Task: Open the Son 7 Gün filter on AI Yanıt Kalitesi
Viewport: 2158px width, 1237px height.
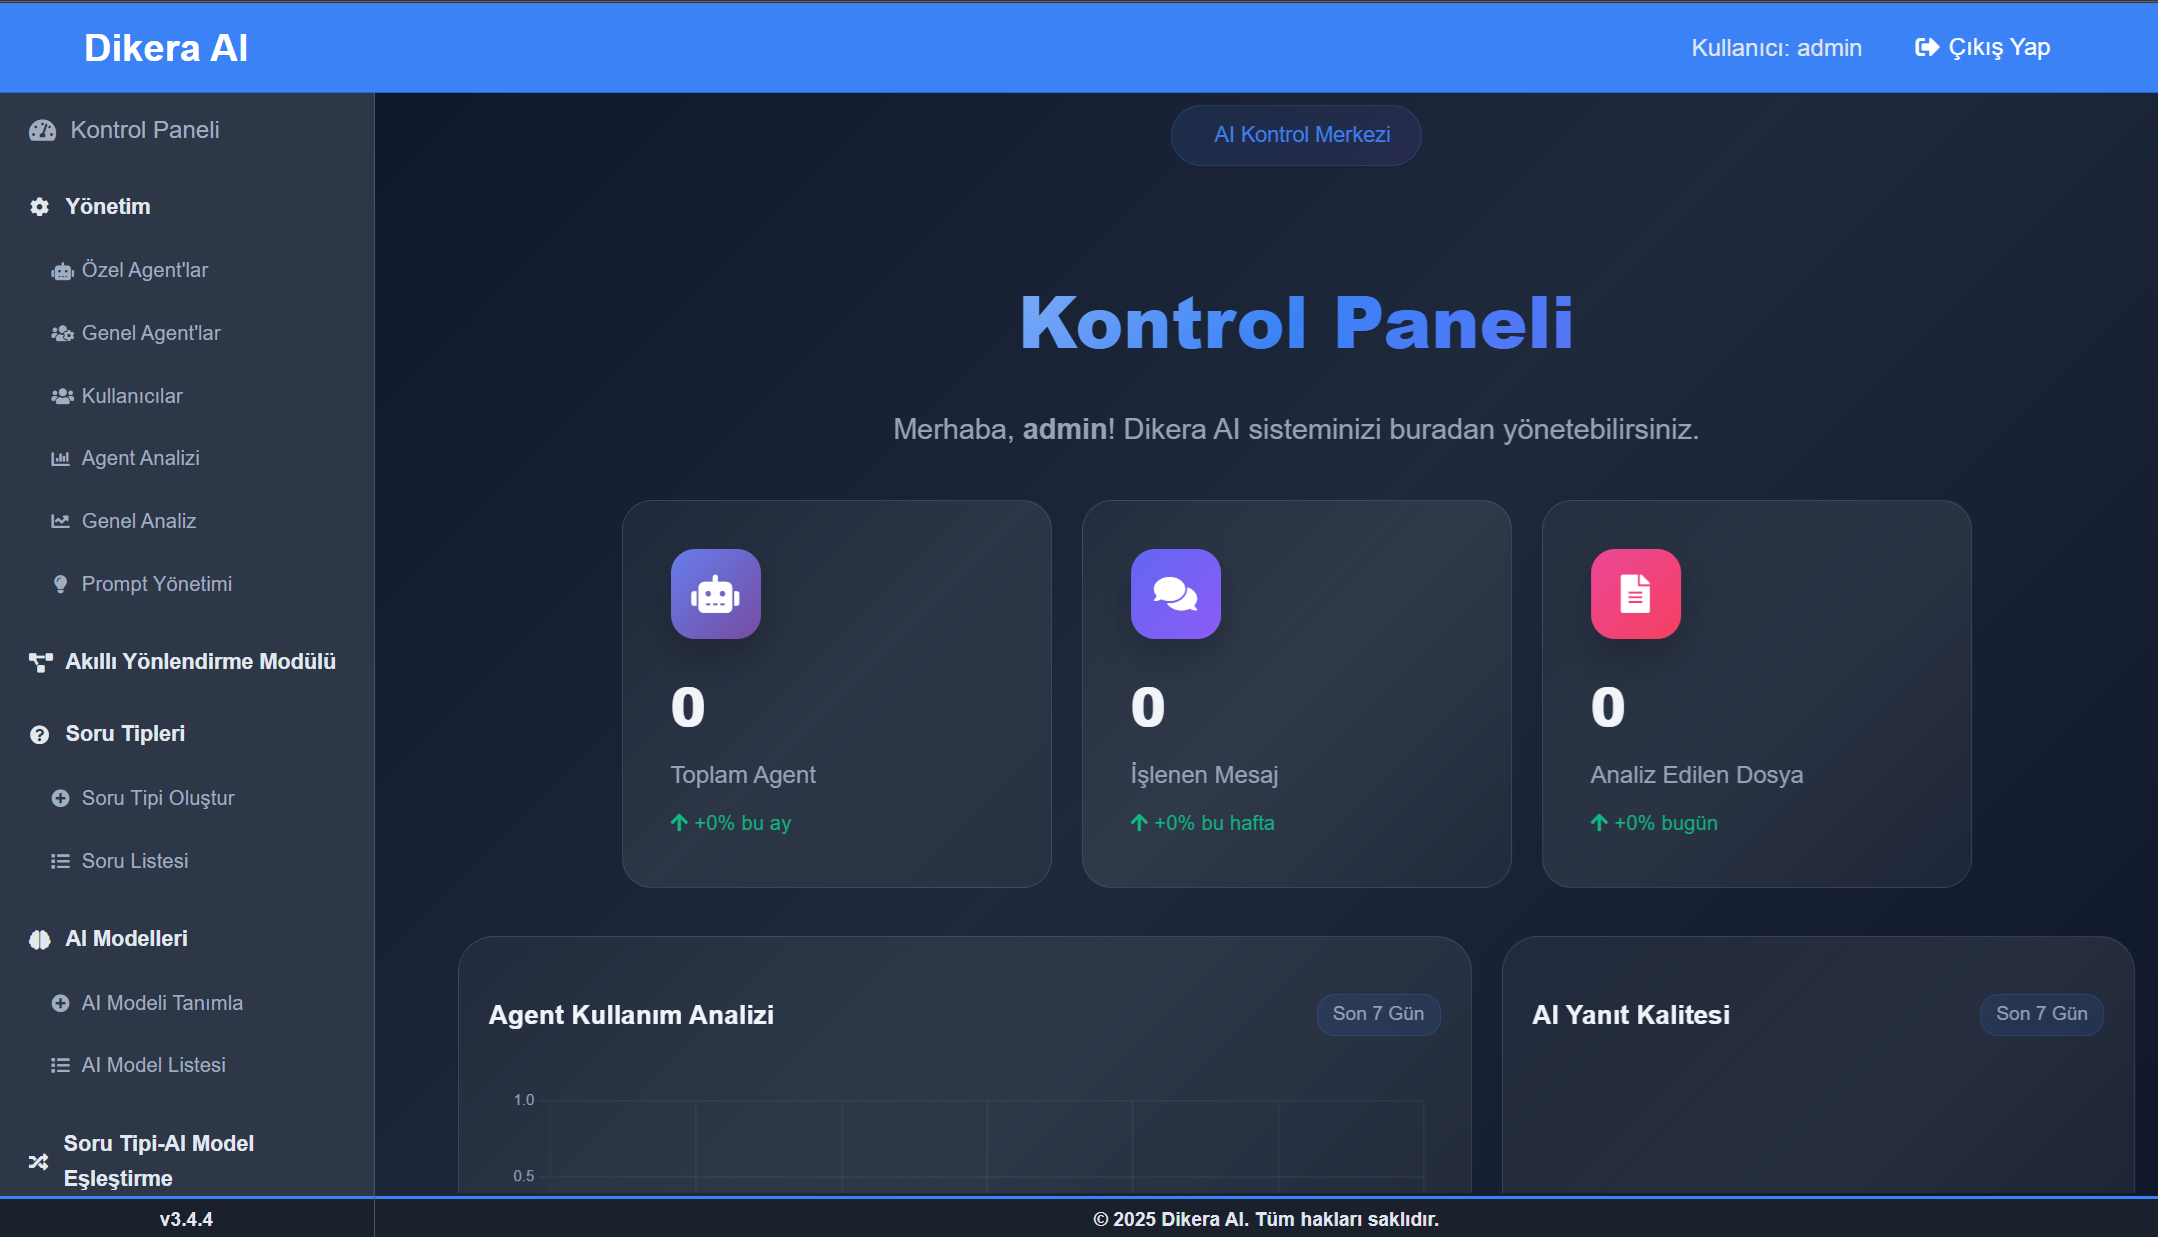Action: coord(2041,1013)
